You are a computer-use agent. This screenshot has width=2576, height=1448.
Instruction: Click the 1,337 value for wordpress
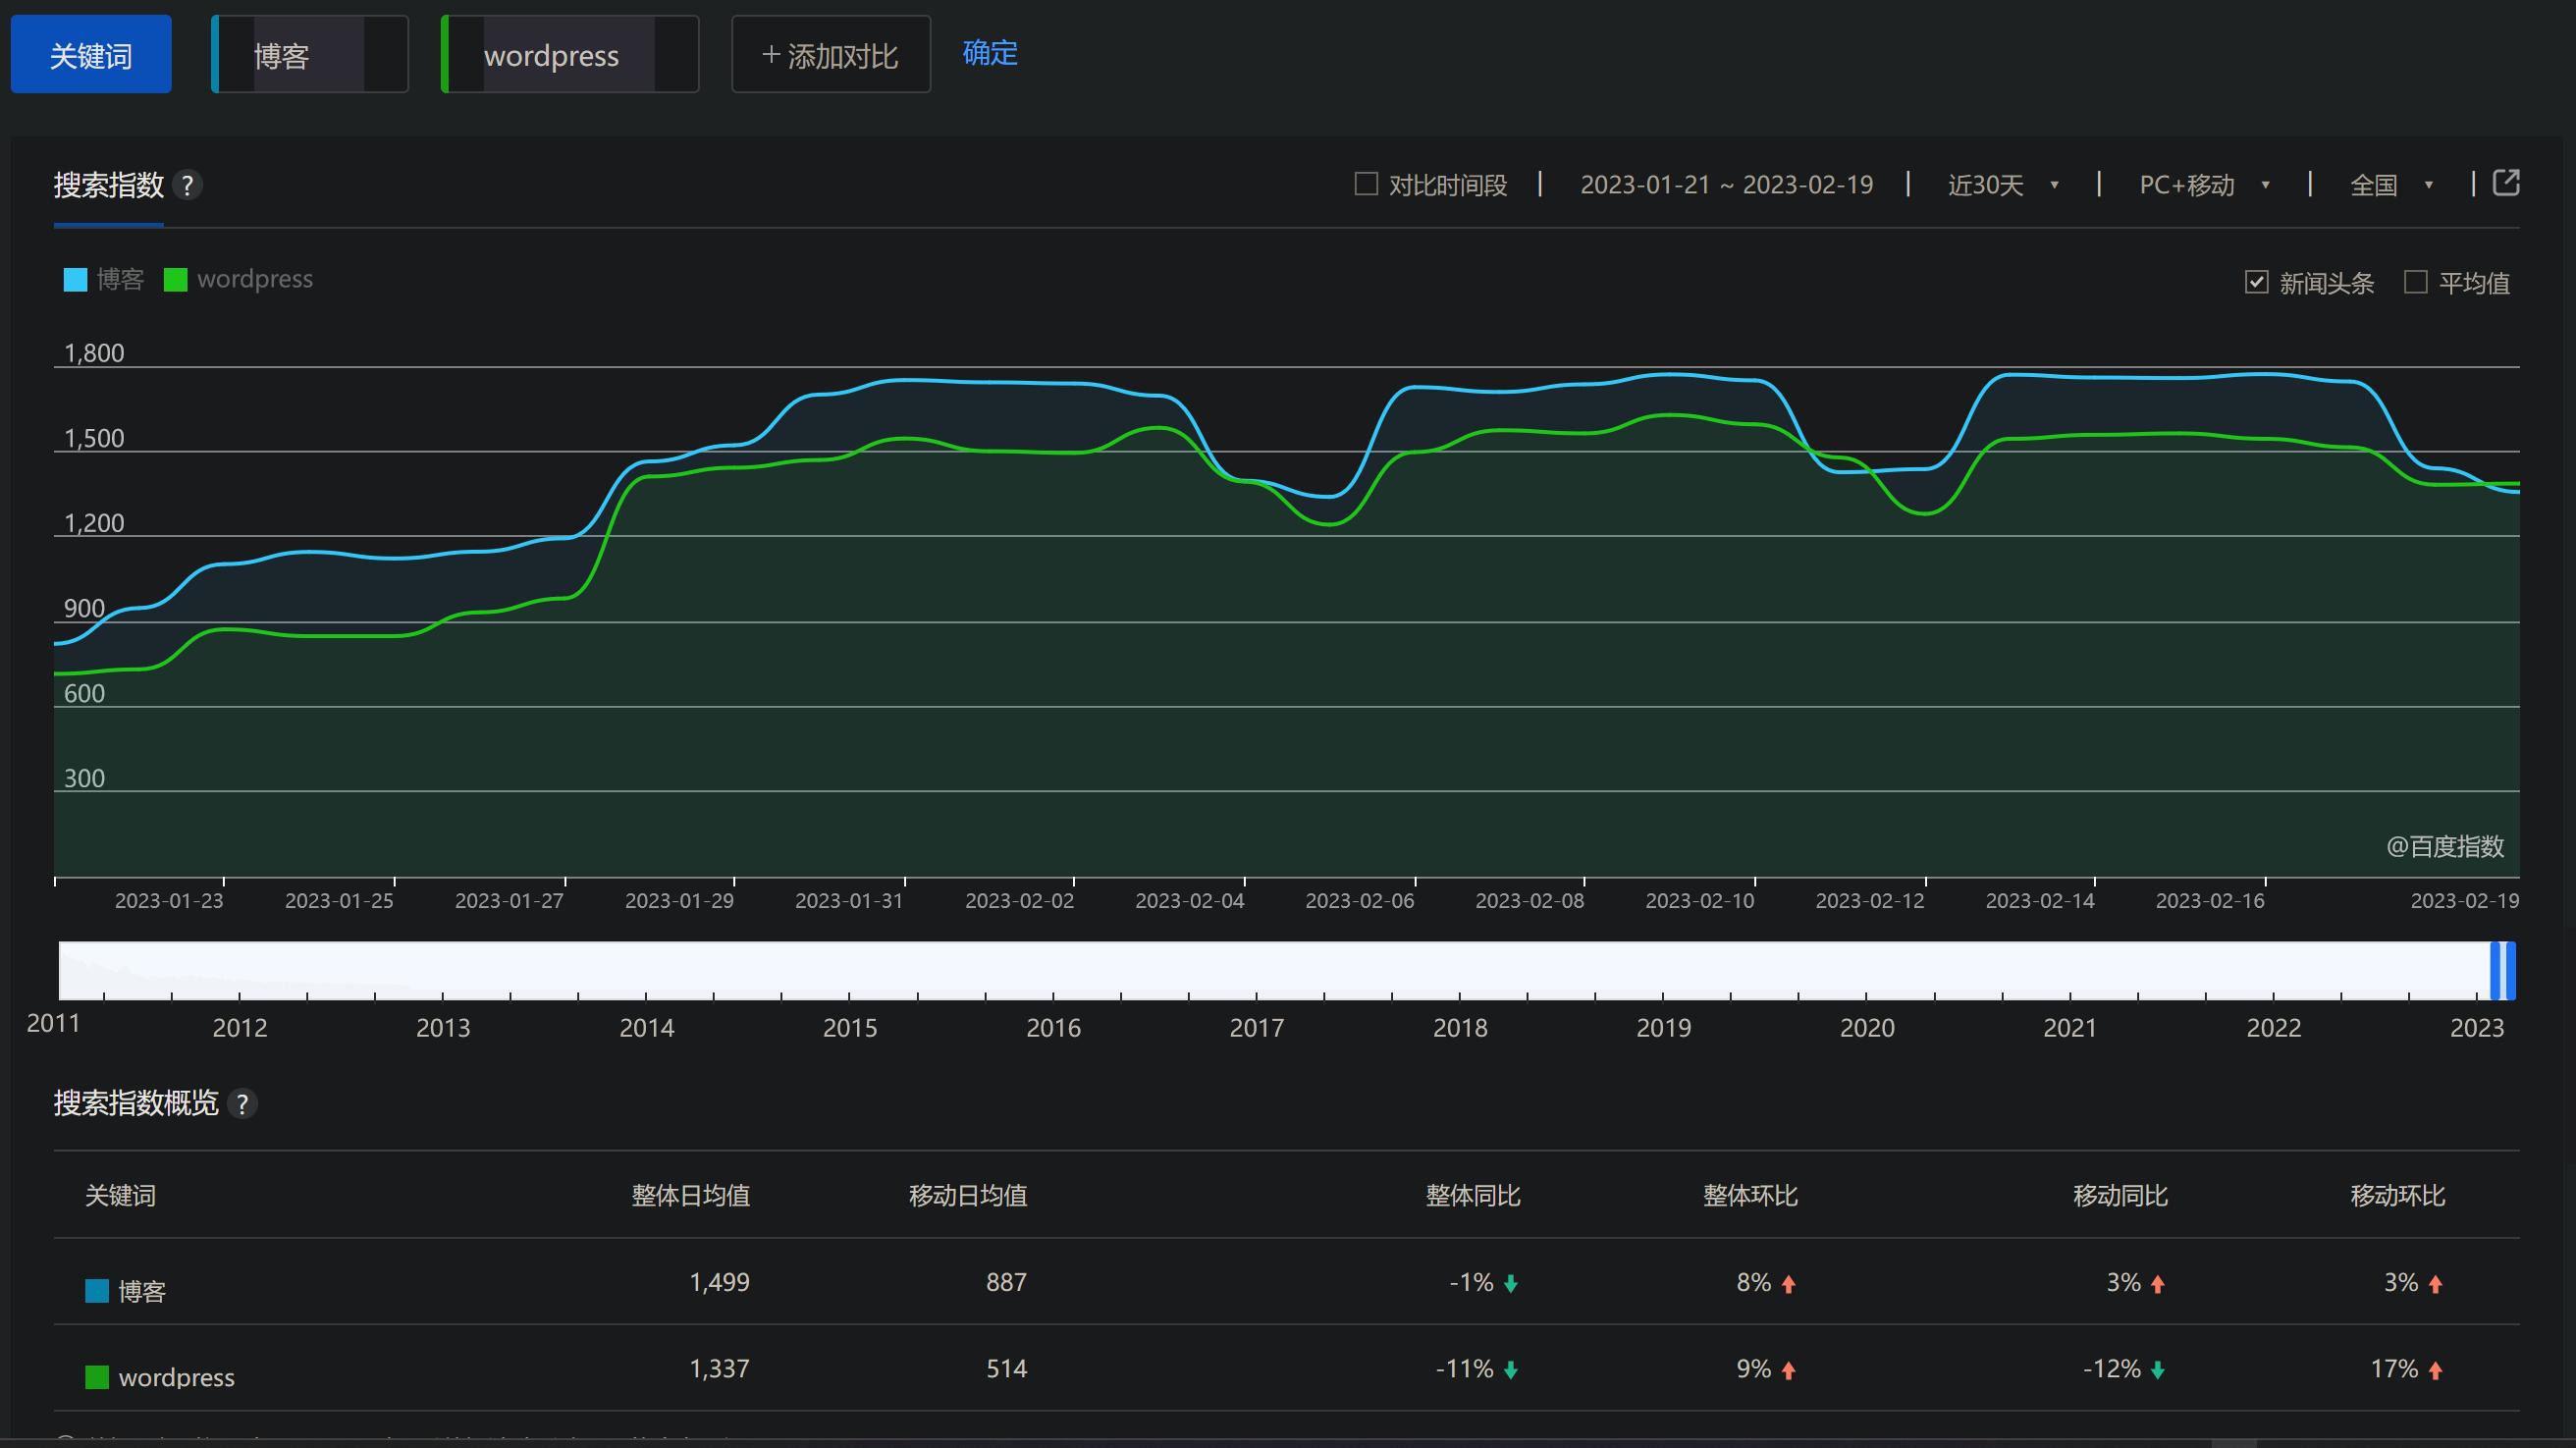[x=719, y=1368]
